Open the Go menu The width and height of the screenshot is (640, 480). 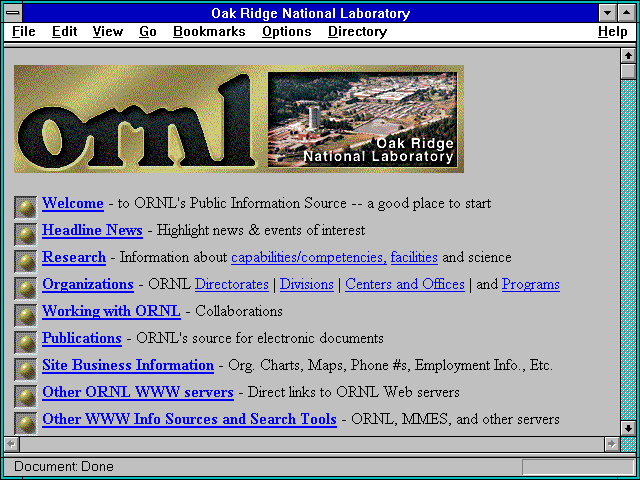(x=147, y=31)
